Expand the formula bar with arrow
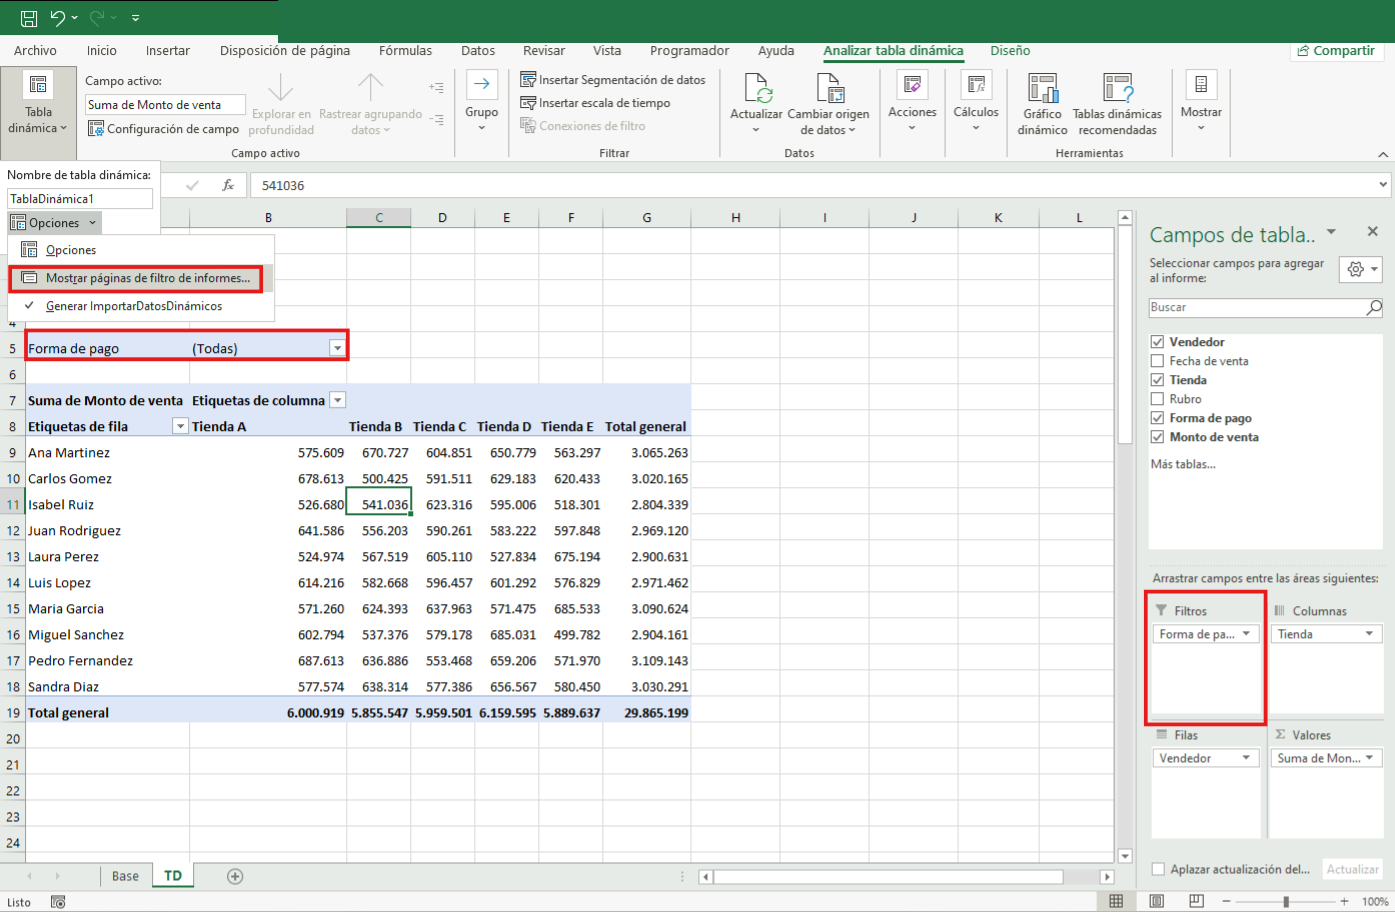 [1383, 185]
